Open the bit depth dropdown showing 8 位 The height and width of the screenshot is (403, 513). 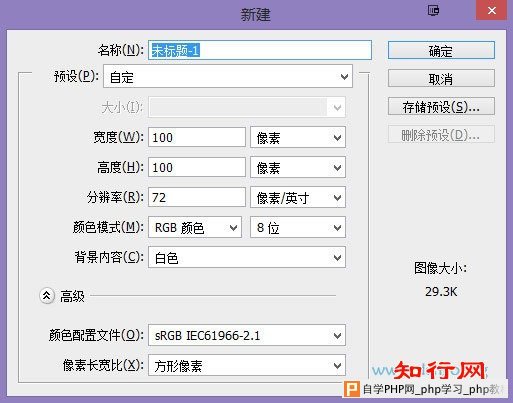(x=298, y=227)
